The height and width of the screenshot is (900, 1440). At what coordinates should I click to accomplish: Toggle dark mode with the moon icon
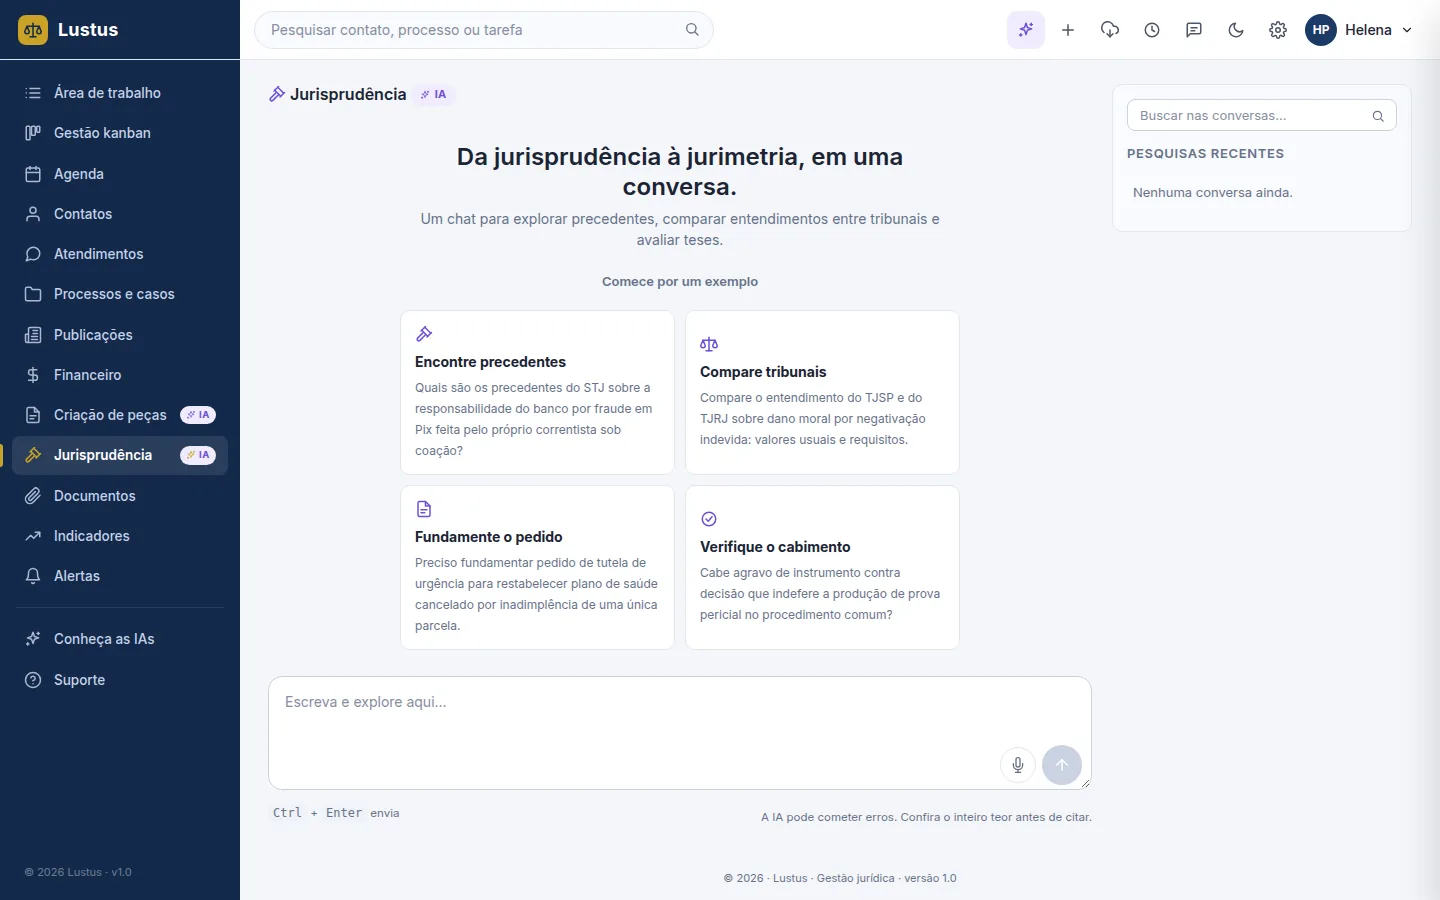tap(1236, 30)
